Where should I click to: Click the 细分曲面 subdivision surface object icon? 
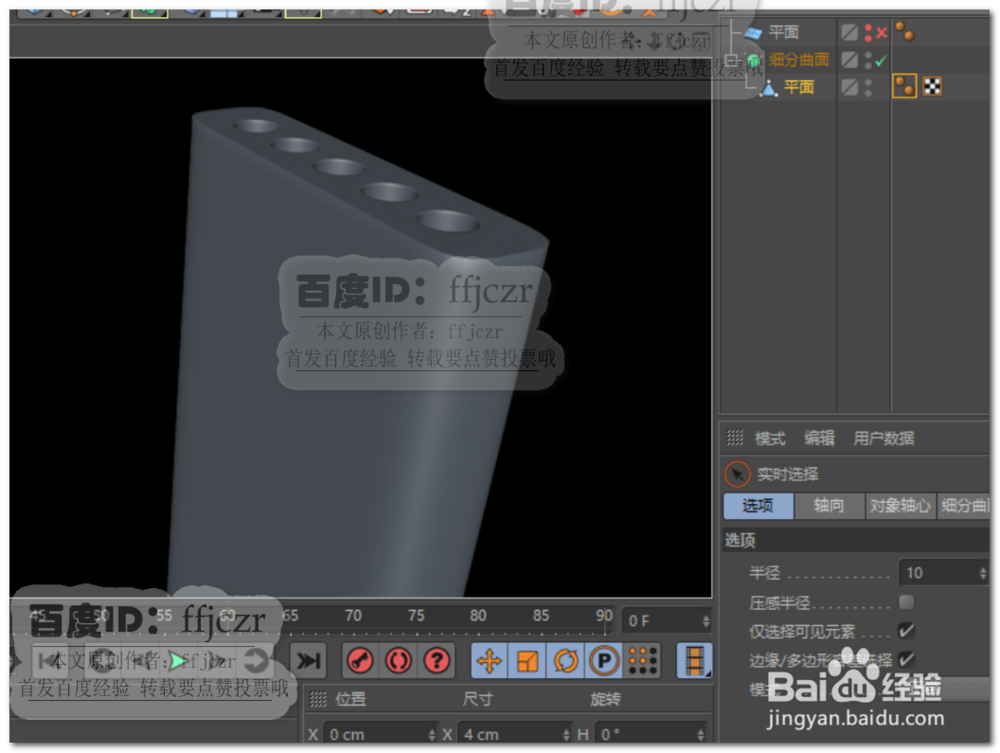click(754, 61)
